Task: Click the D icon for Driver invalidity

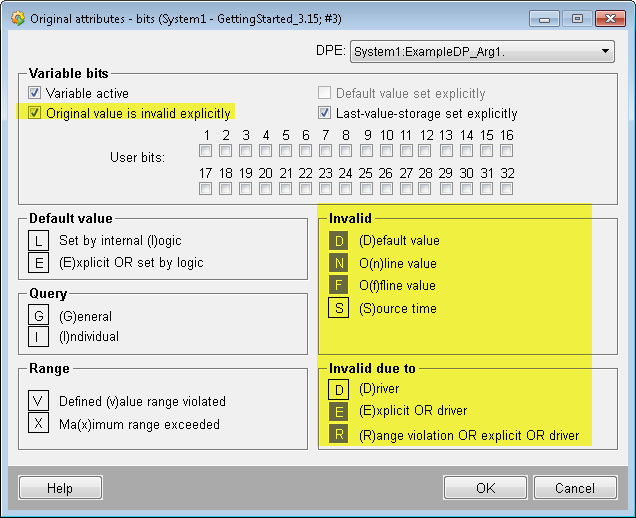Action: [x=339, y=388]
